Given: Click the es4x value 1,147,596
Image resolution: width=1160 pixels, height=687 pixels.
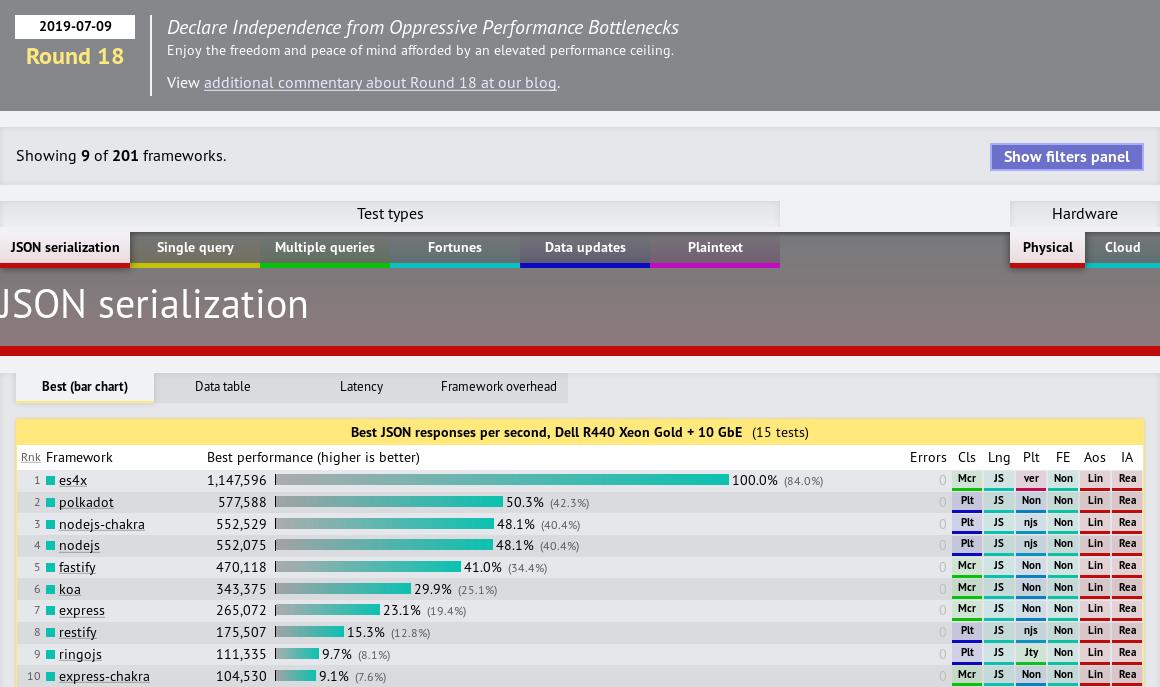Looking at the screenshot, I should pos(237,481).
